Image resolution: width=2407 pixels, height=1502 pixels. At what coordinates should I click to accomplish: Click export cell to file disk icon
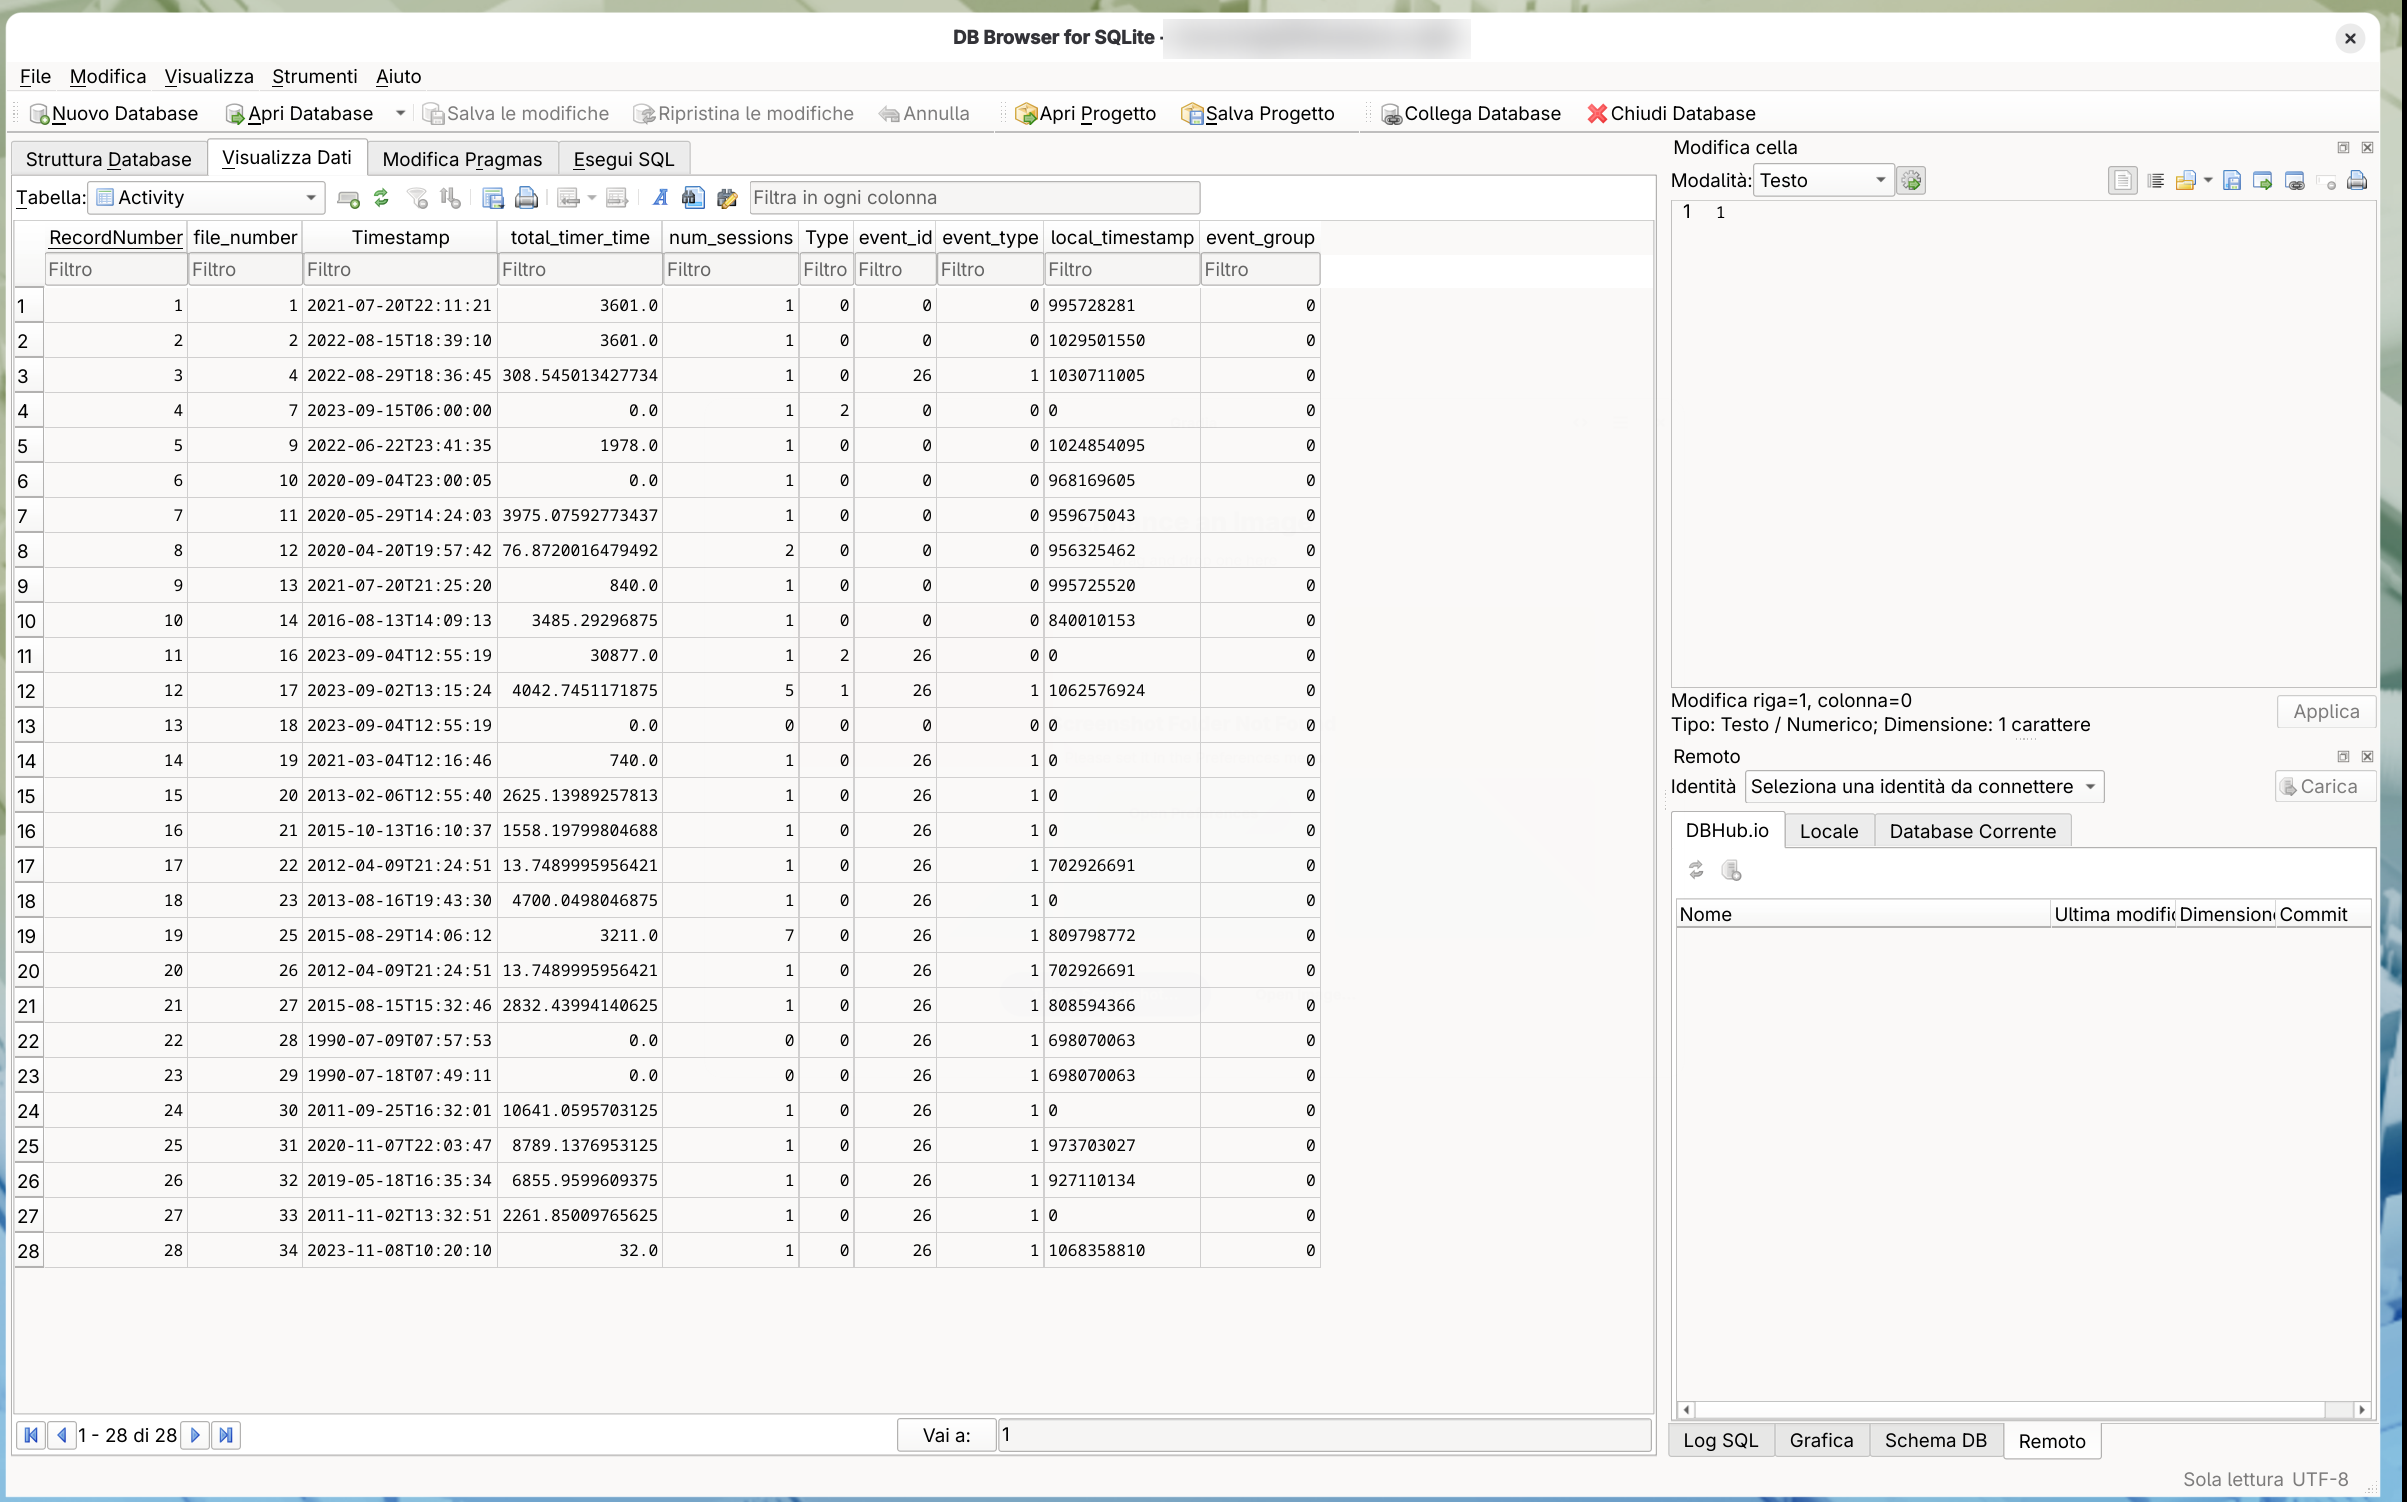pyautogui.click(x=2232, y=181)
